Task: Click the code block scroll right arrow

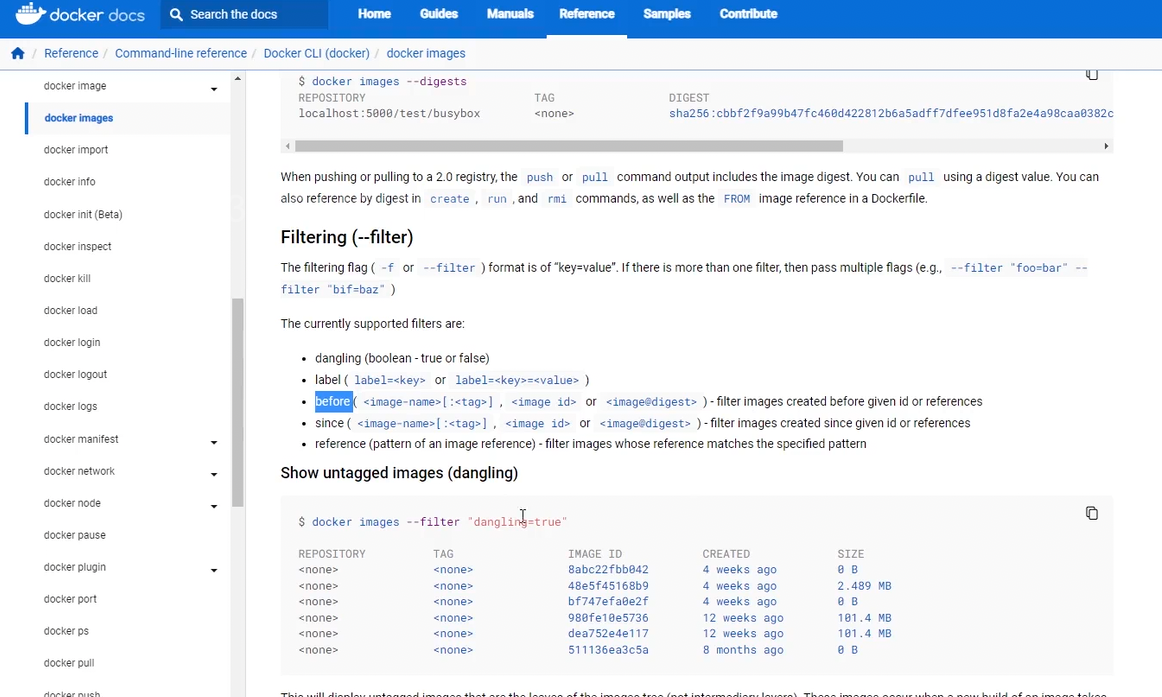Action: pos(1106,146)
